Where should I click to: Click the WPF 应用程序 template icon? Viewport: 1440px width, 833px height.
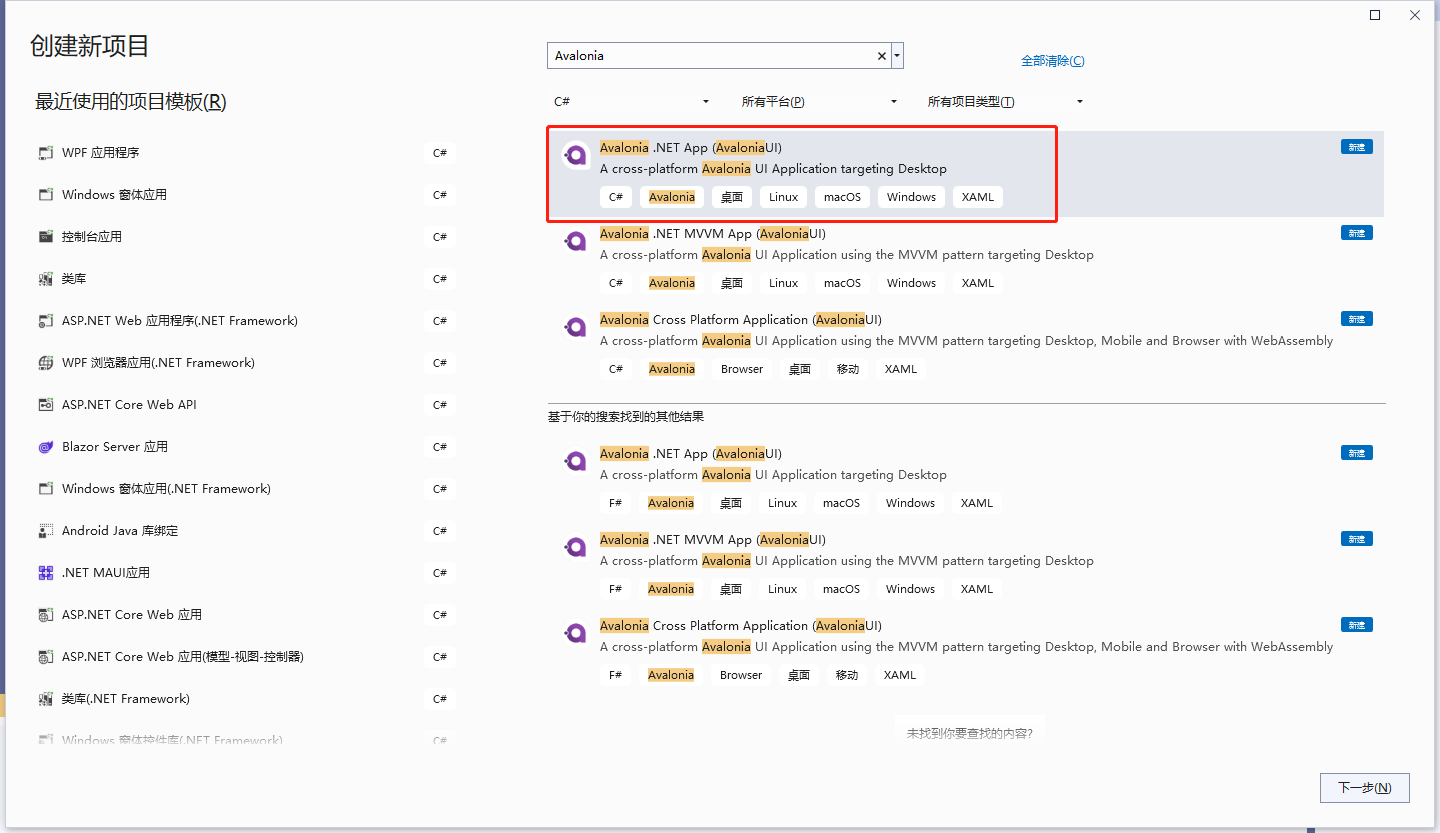tap(45, 153)
